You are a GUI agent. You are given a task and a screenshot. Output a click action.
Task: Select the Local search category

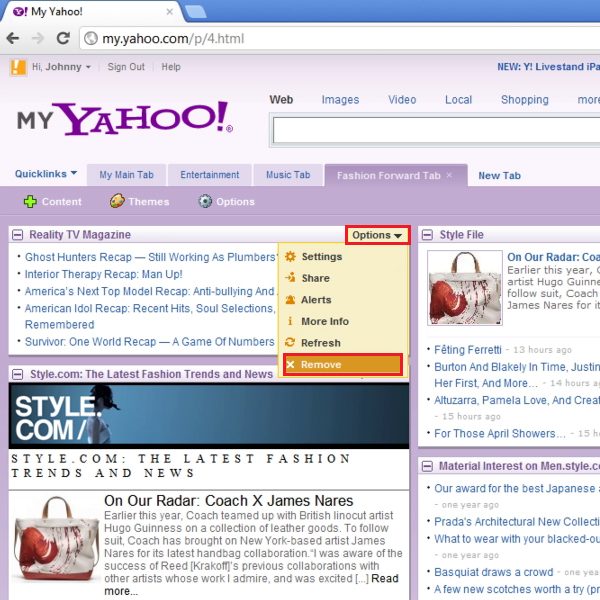point(458,100)
